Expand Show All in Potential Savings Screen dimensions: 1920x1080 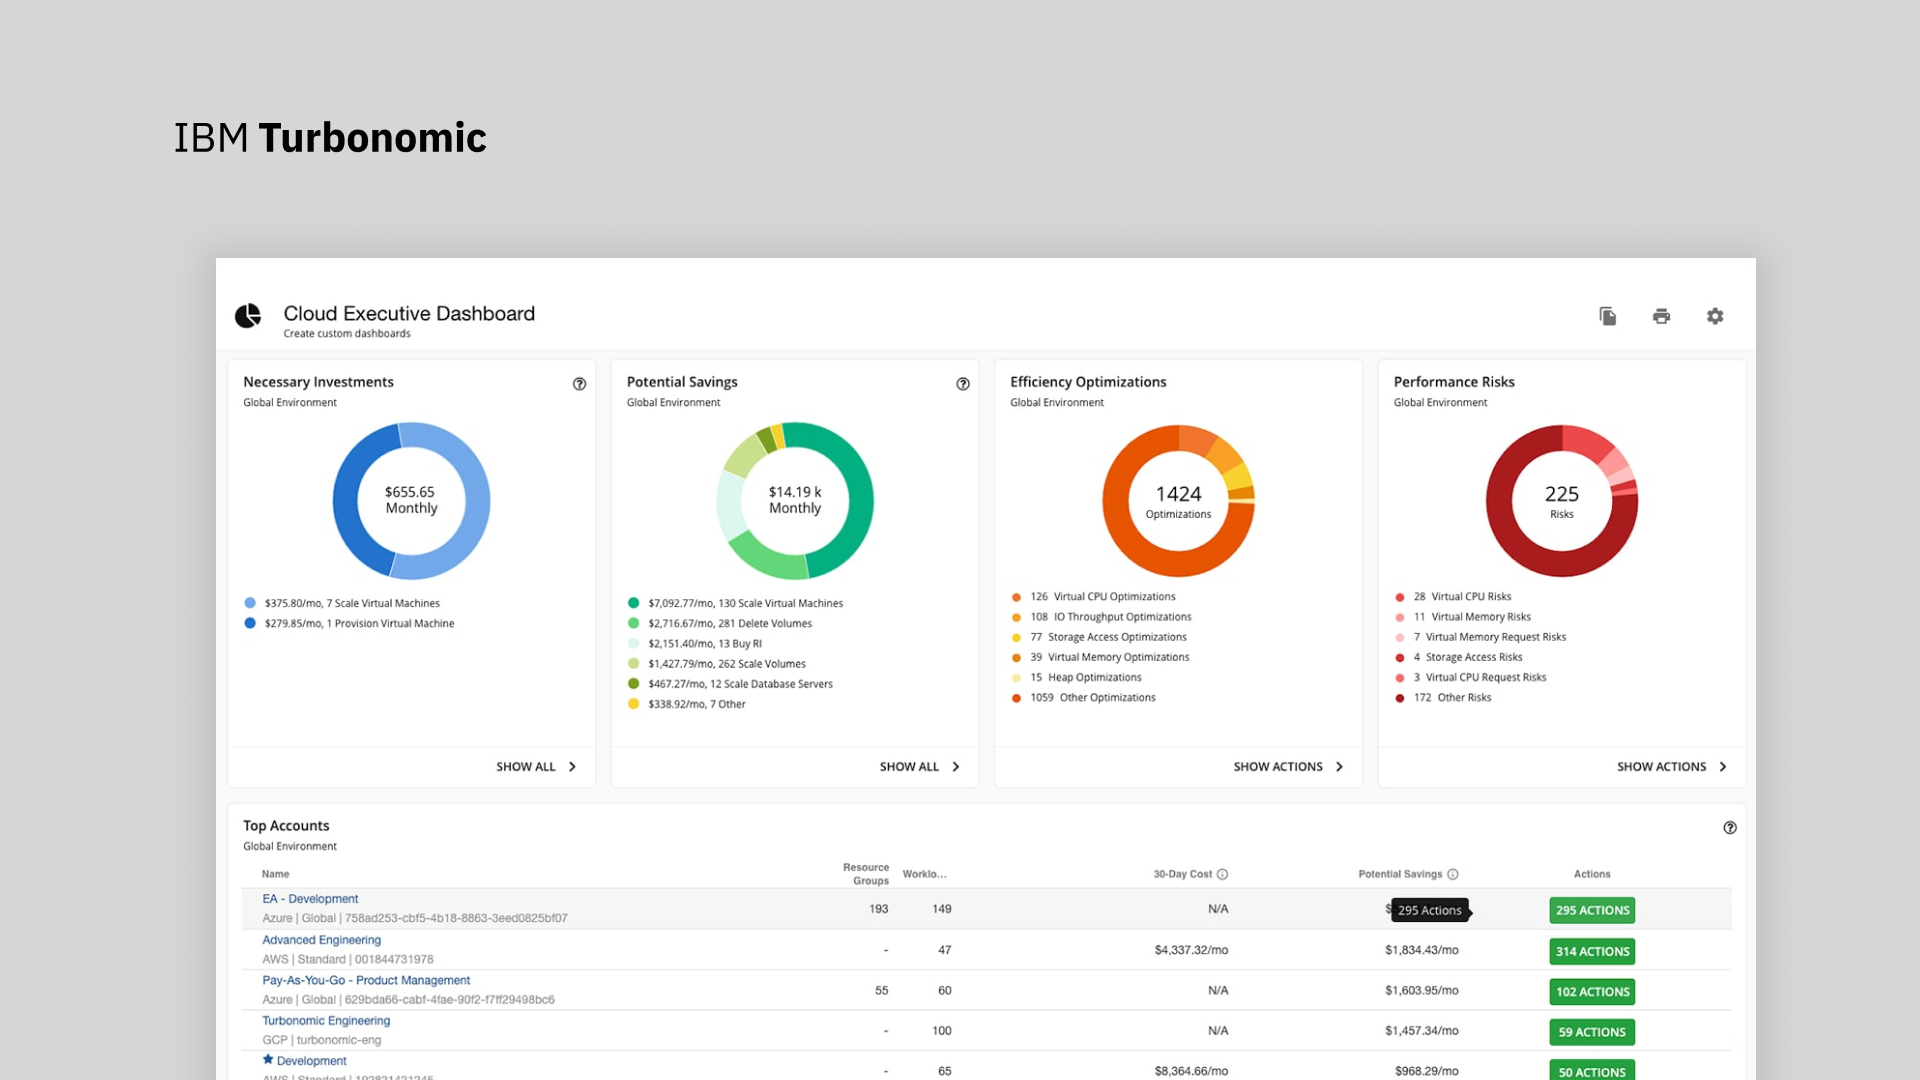coord(919,767)
